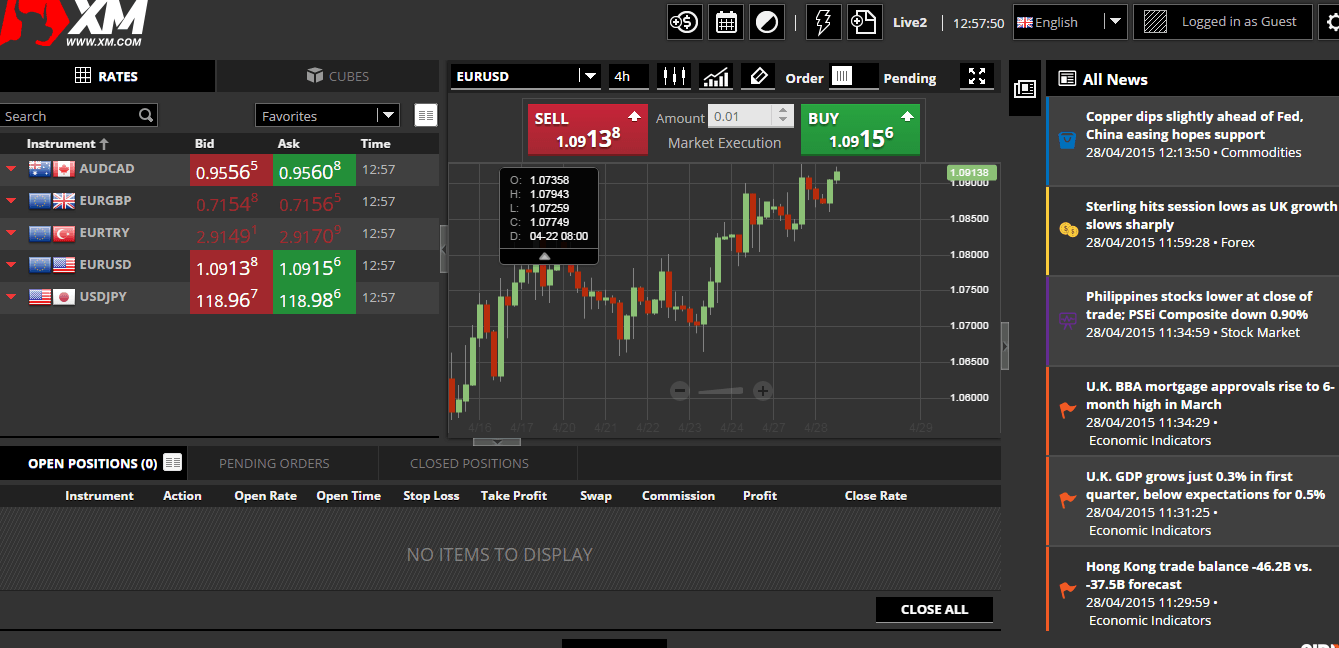This screenshot has height=648, width=1339.
Task: Open the chart indicators icon
Action: pyautogui.click(x=715, y=77)
